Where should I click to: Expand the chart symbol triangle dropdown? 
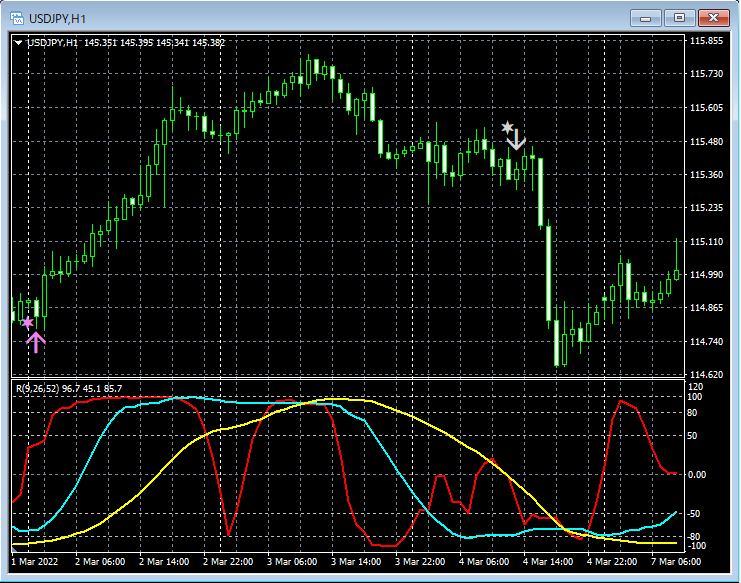(x=18, y=43)
